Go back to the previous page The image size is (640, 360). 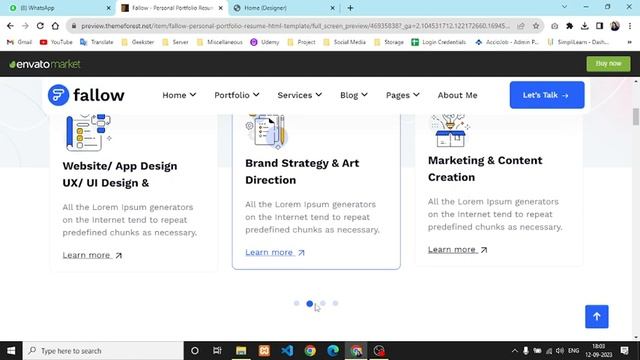[x=10, y=26]
